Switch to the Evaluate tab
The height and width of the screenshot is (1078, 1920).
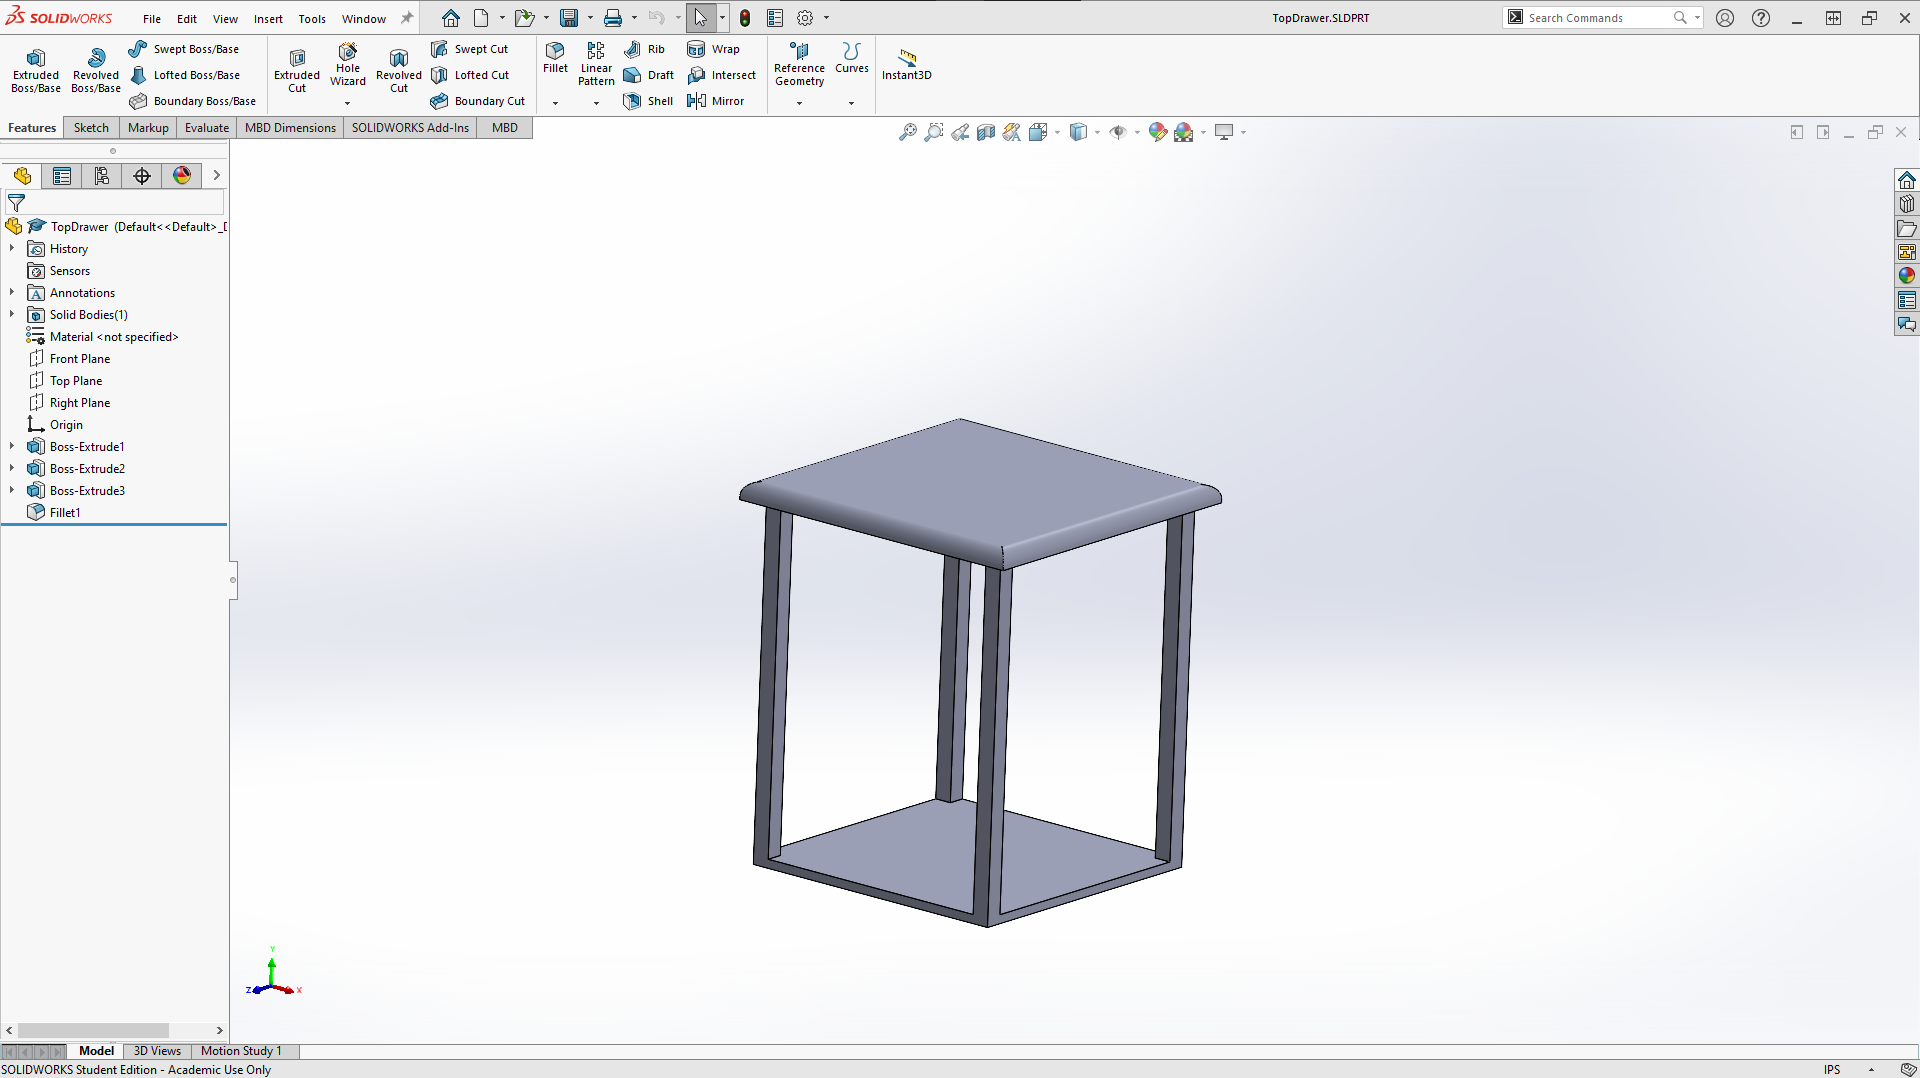(x=206, y=127)
